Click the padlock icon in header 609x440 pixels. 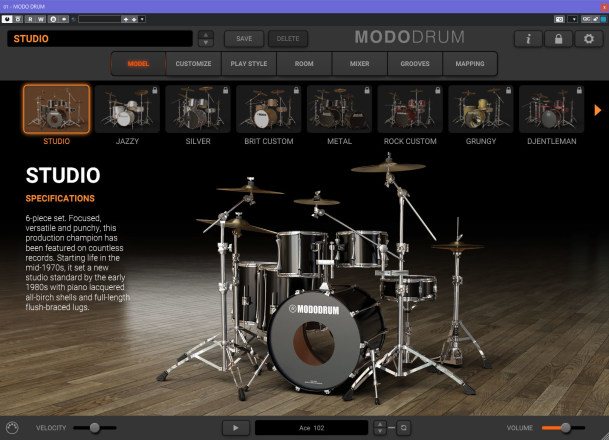pos(558,39)
